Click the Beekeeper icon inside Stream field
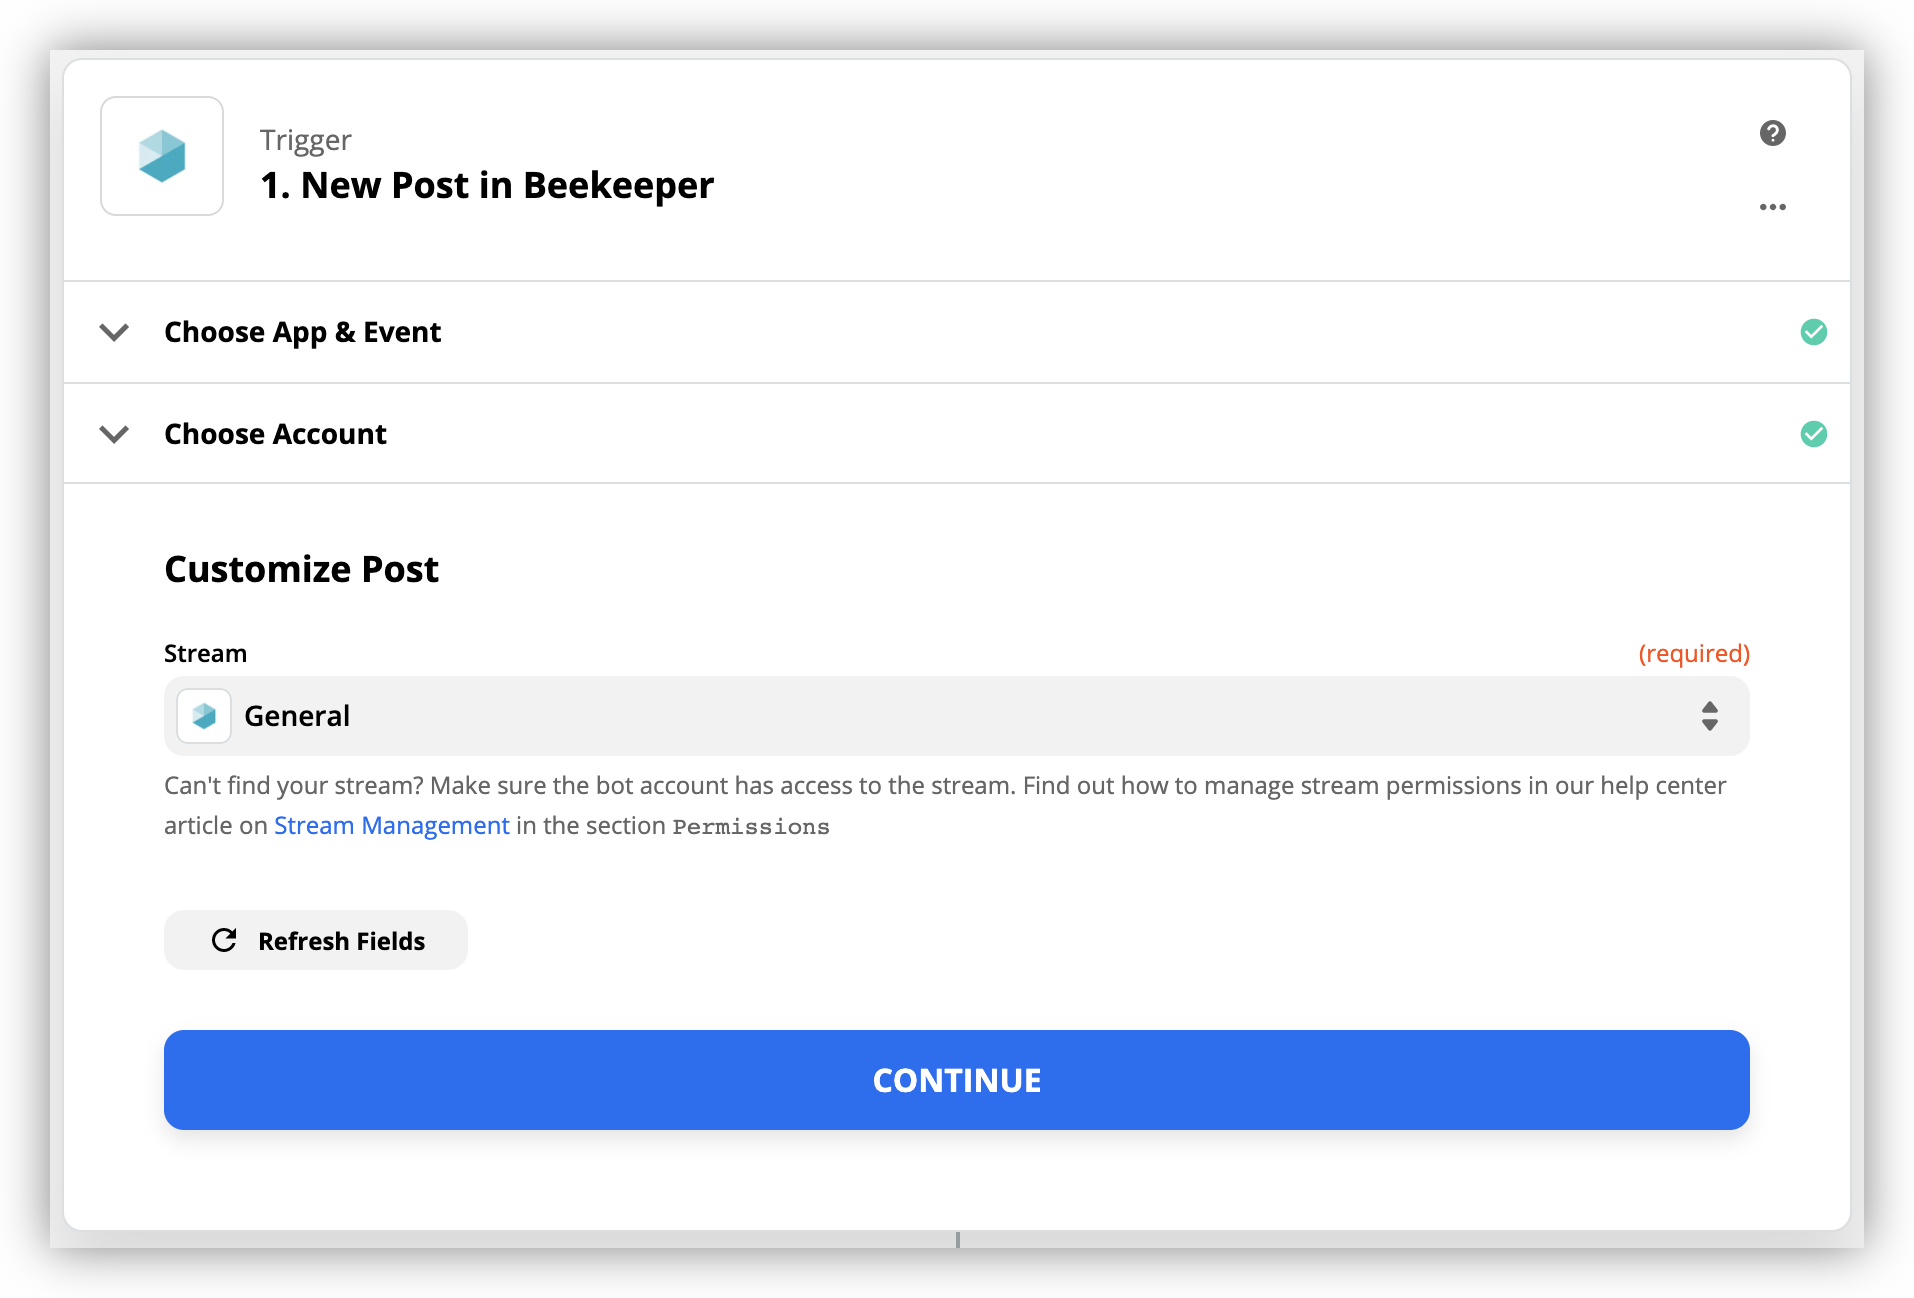1914x1298 pixels. click(204, 716)
